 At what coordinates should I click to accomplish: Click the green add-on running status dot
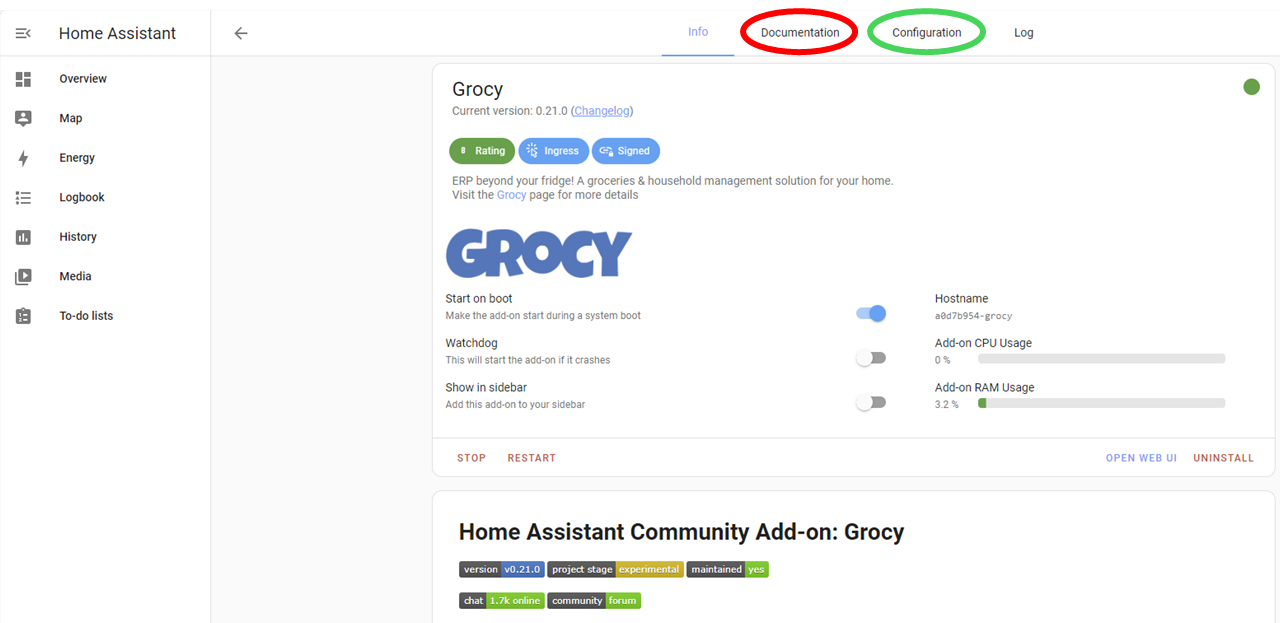pos(1251,87)
